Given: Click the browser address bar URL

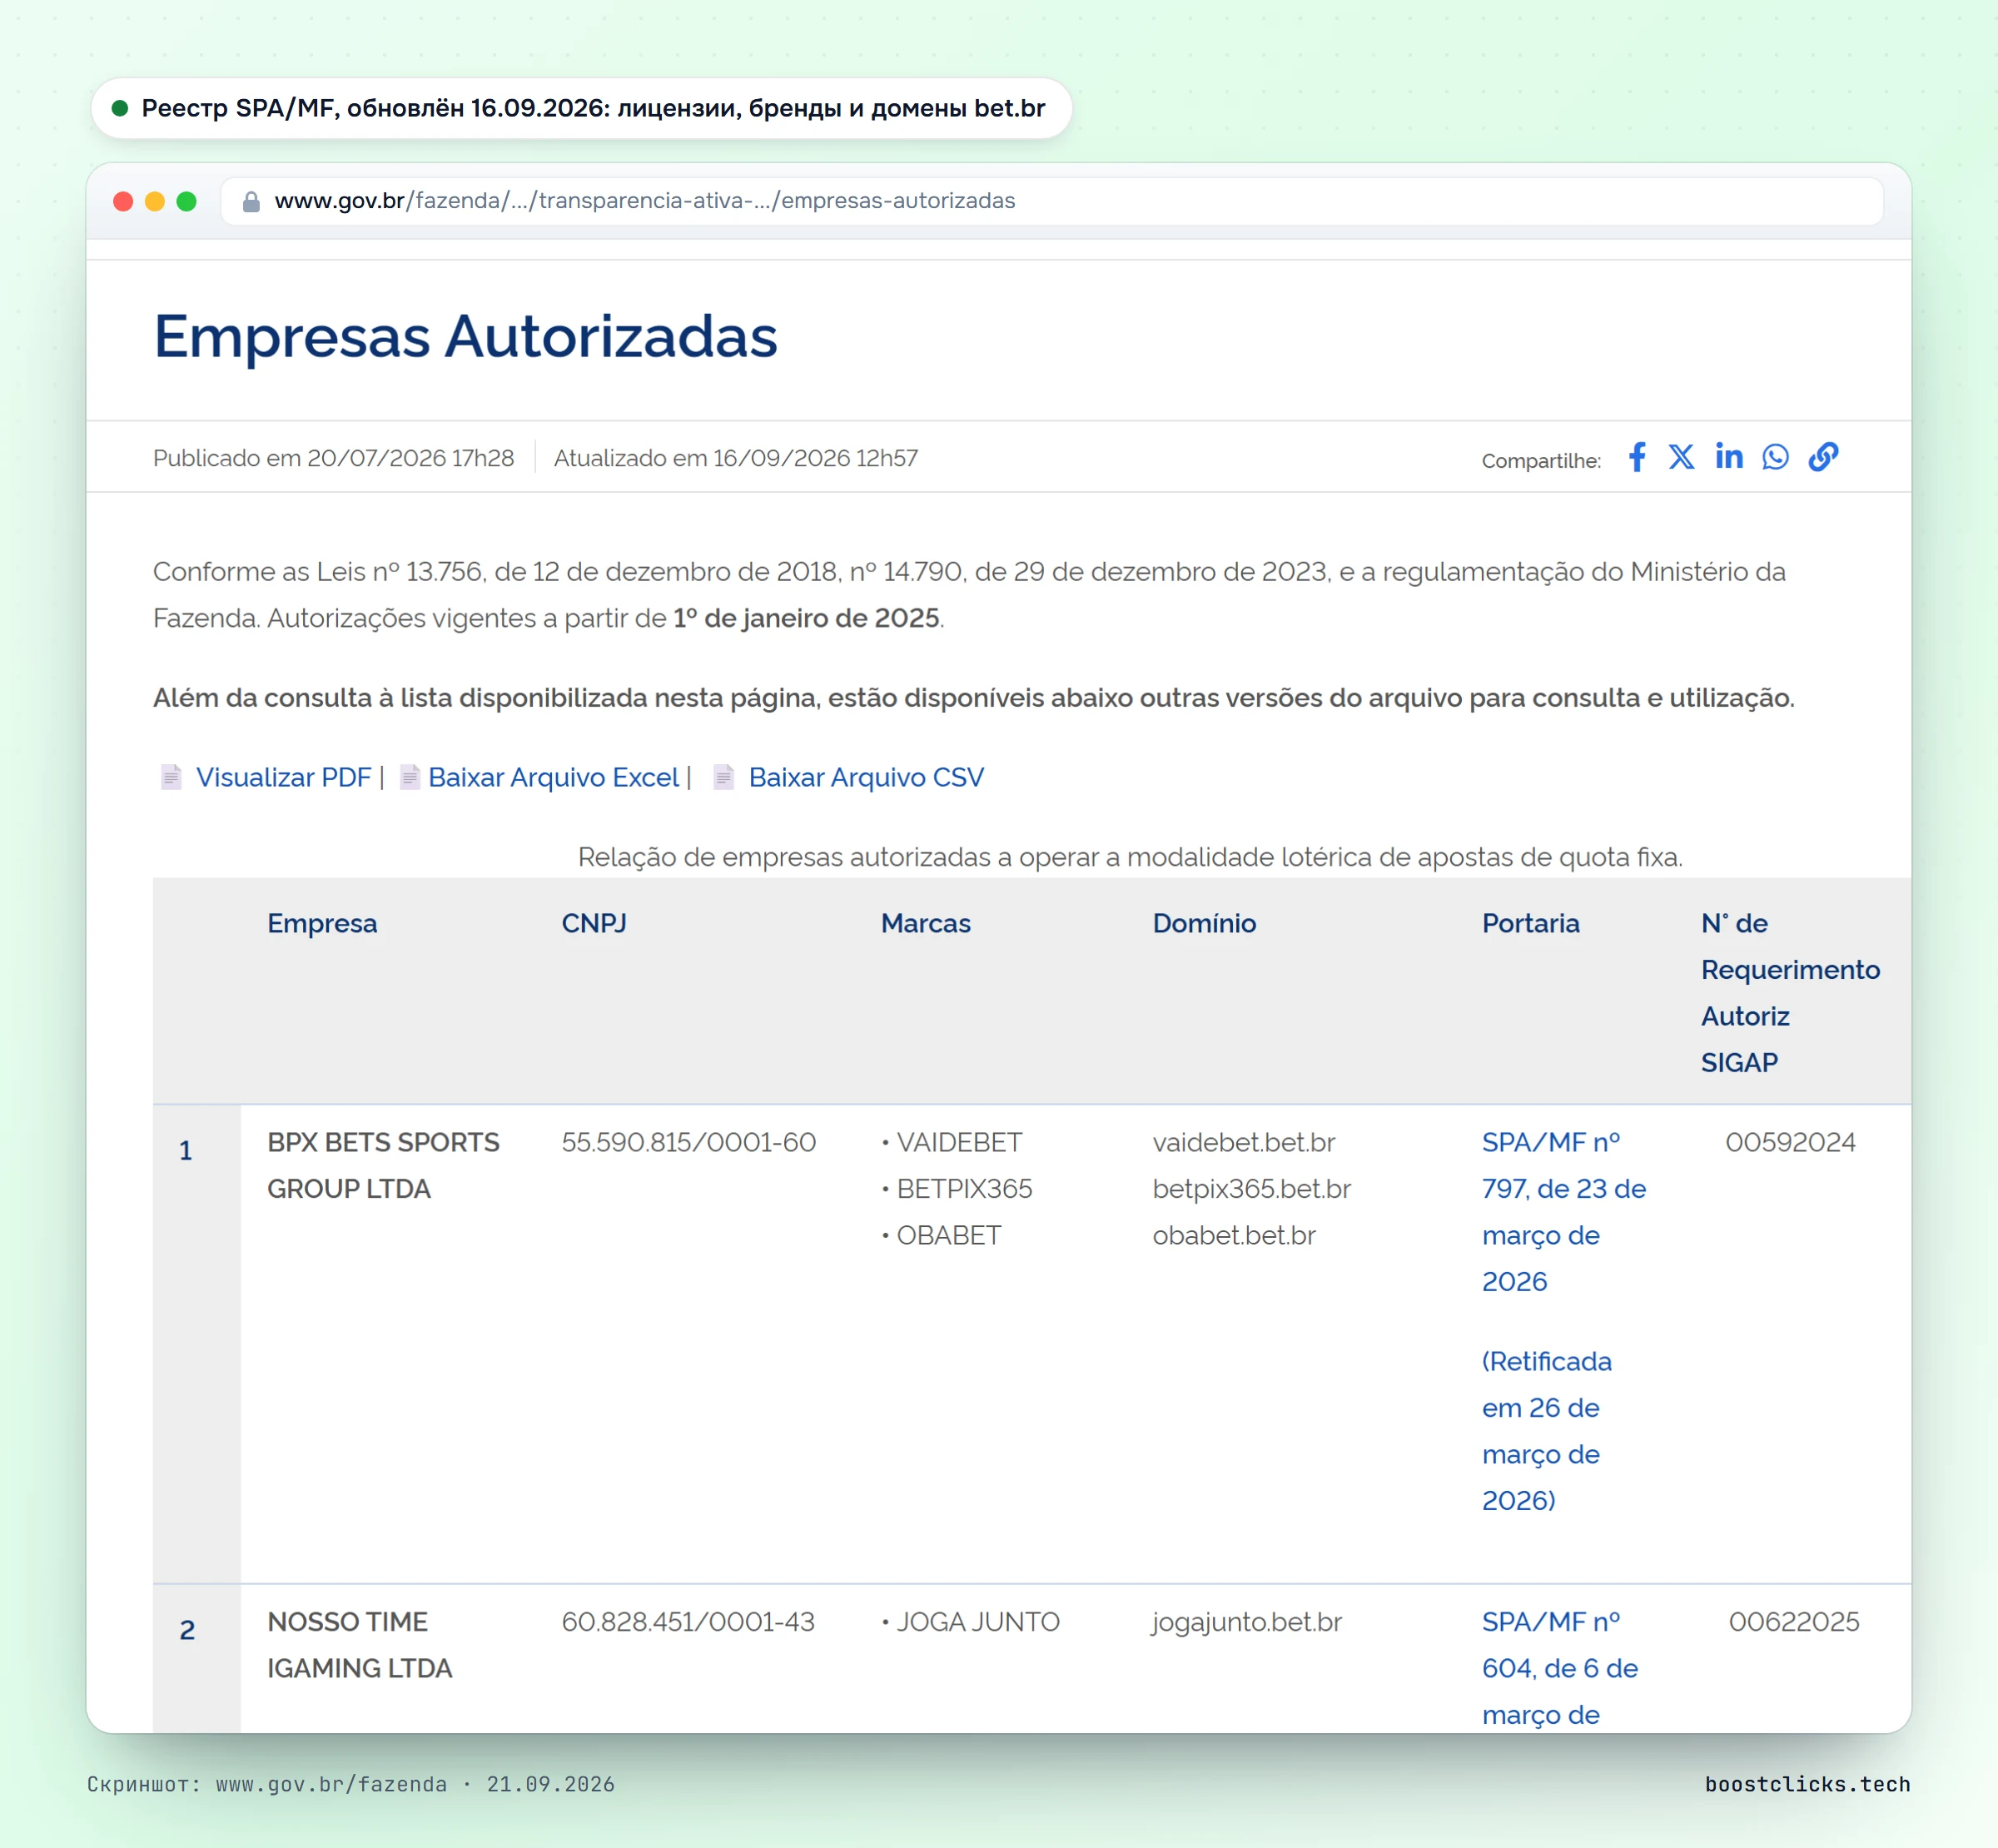Looking at the screenshot, I should [x=645, y=201].
